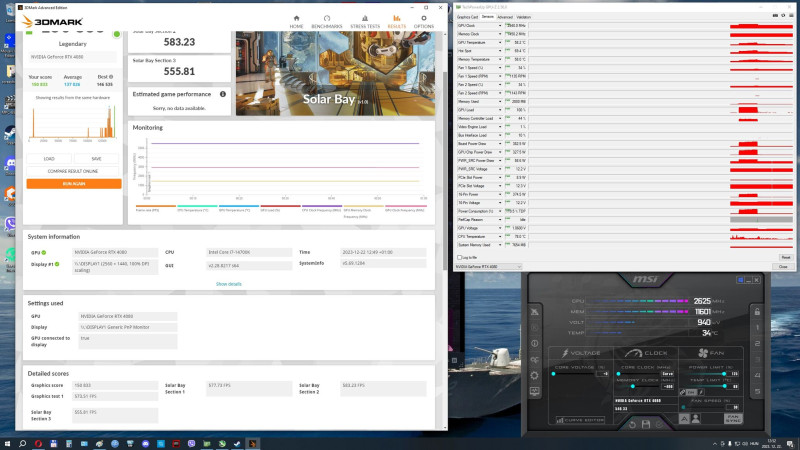This screenshot has height=450, width=800.
Task: Open Hot Spot sensor dropdown arrow
Action: coord(499,51)
